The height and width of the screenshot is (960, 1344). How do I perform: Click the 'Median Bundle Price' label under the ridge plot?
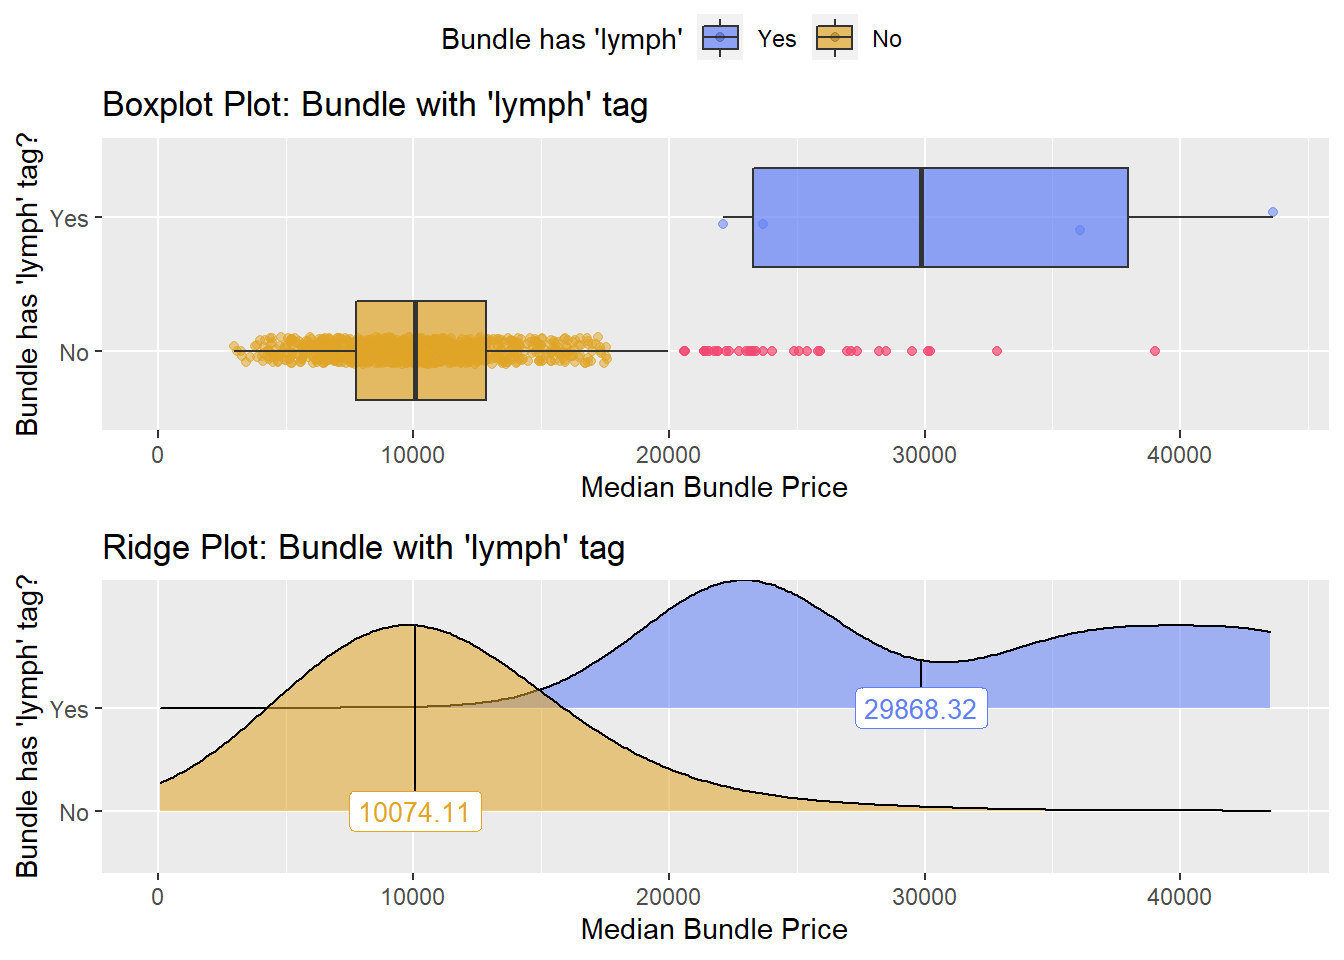(714, 929)
